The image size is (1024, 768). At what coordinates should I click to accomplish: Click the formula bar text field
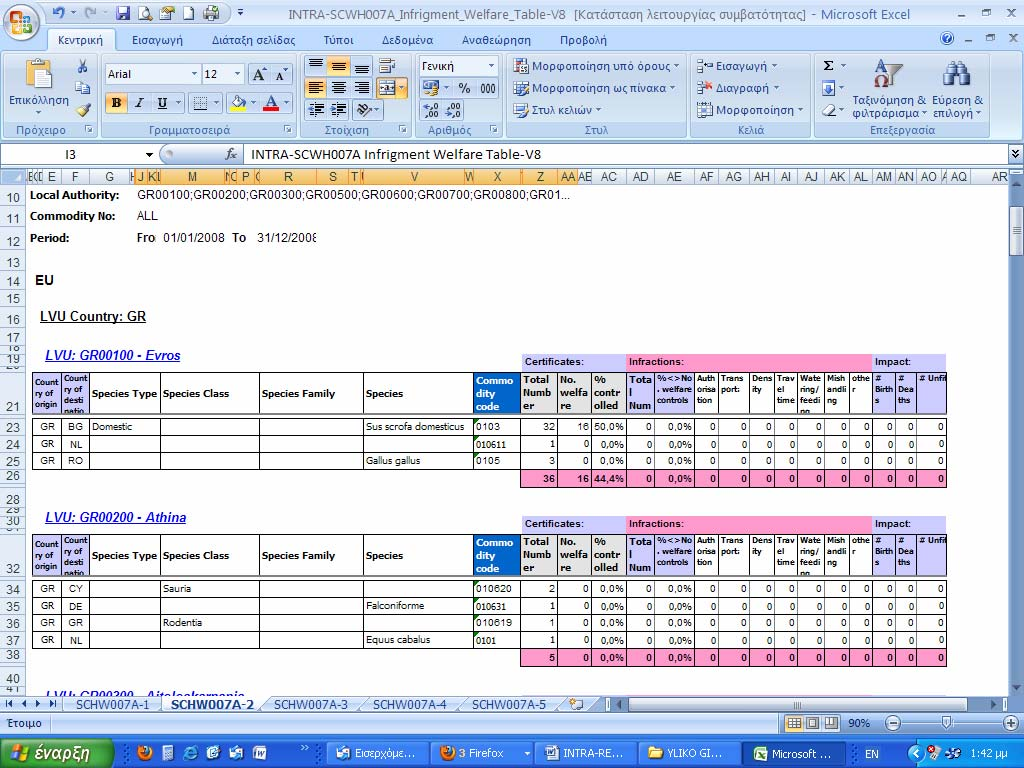(x=624, y=155)
